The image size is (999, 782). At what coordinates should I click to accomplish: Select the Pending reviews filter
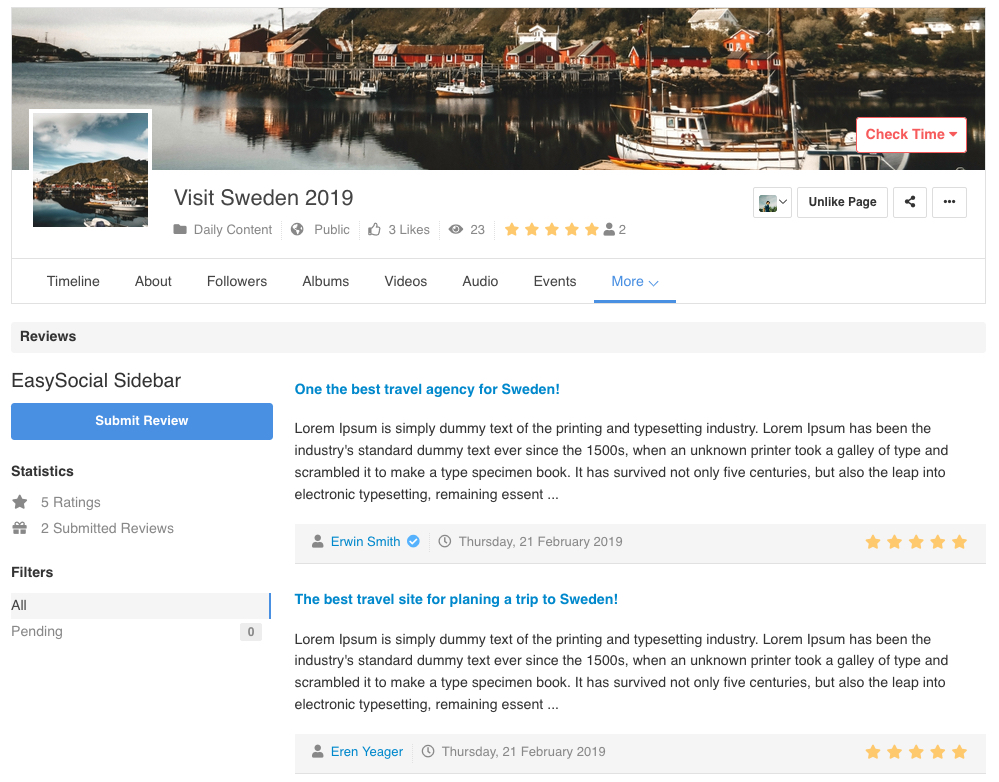coord(136,632)
